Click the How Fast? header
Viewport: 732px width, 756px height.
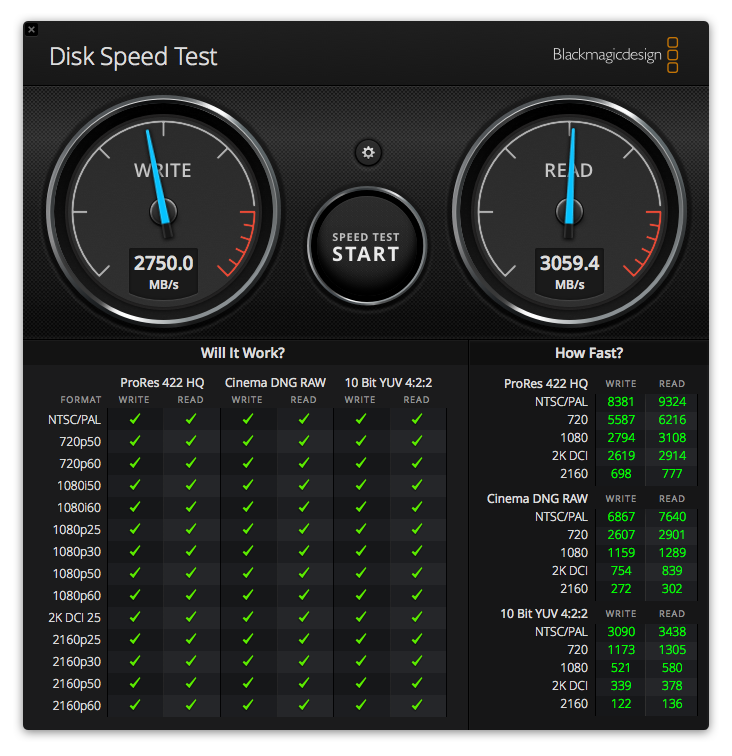point(589,353)
